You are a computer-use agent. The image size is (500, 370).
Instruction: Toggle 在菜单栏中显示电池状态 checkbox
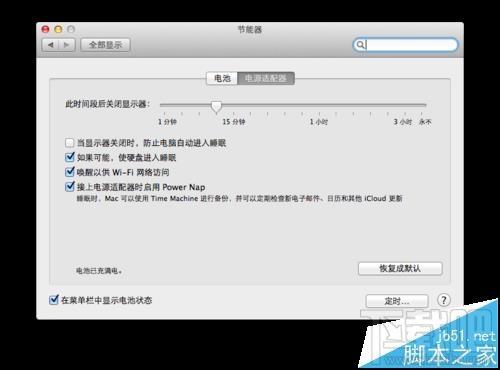[54, 300]
